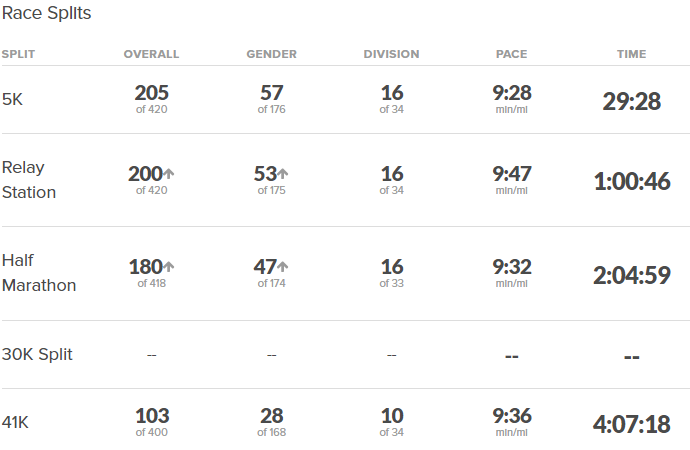Image resolution: width=690 pixels, height=450 pixels.
Task: Click the 41K split row label
Action: click(15, 423)
